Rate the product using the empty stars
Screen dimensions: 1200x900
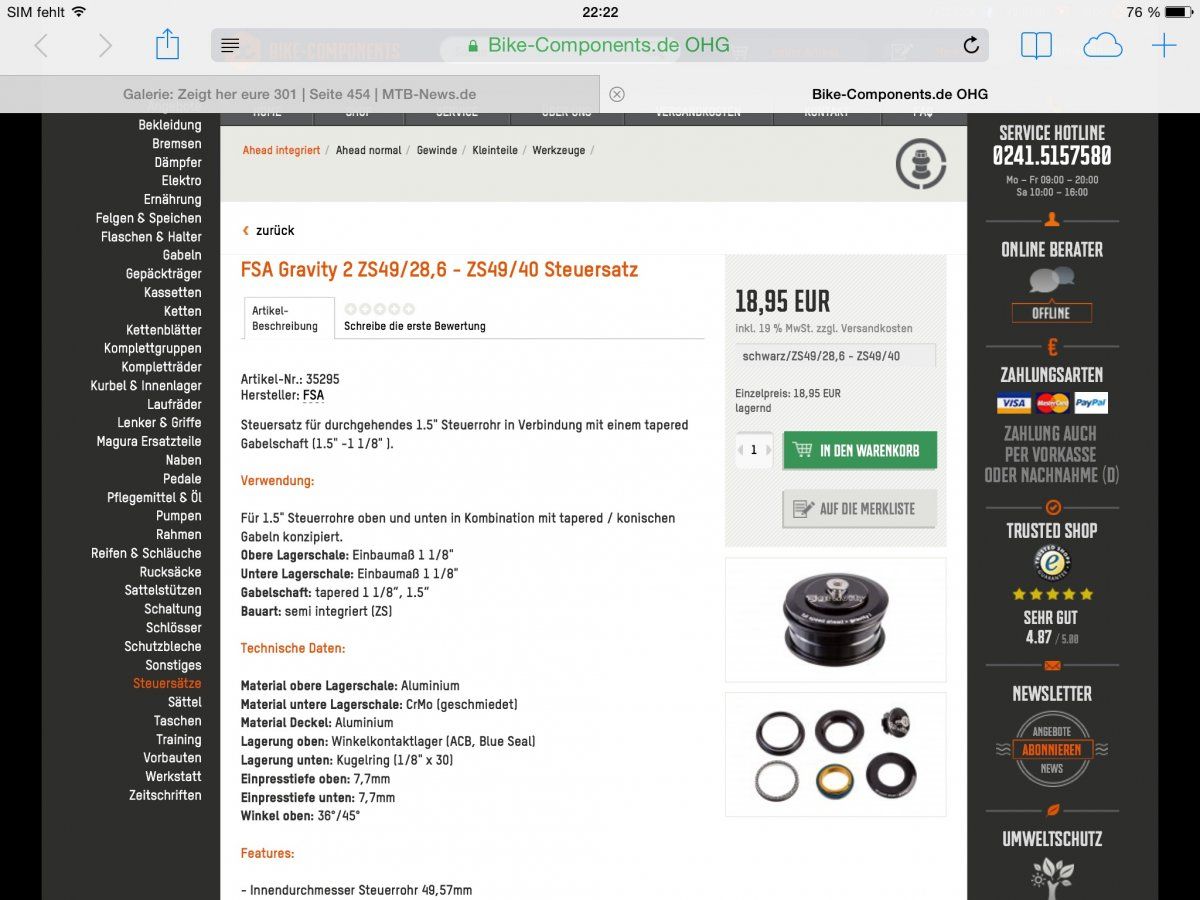tap(379, 309)
